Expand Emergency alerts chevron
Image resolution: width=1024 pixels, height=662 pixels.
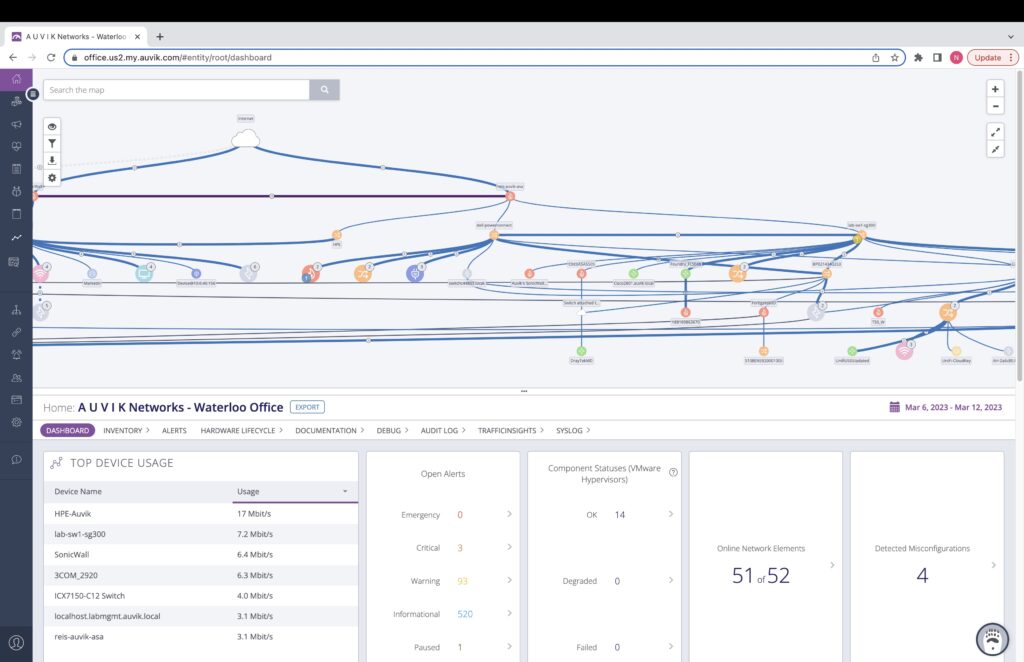[509, 514]
